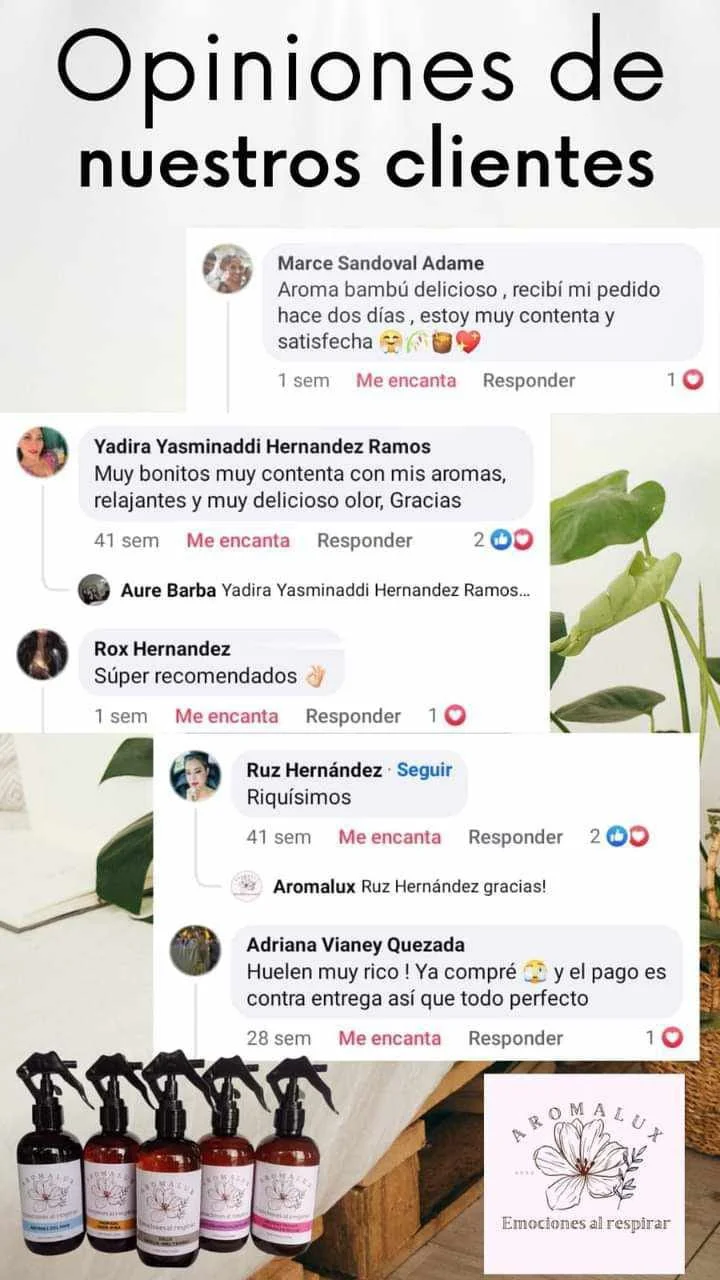
Task: Expand Aure Barba's reply to Yadira
Action: 325,590
